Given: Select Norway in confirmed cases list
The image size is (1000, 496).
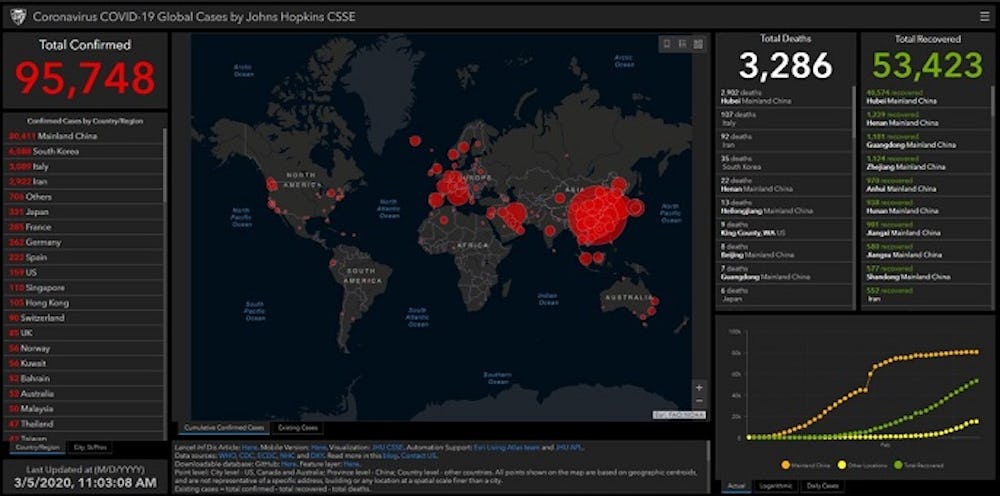Looking at the screenshot, I should coord(84,348).
